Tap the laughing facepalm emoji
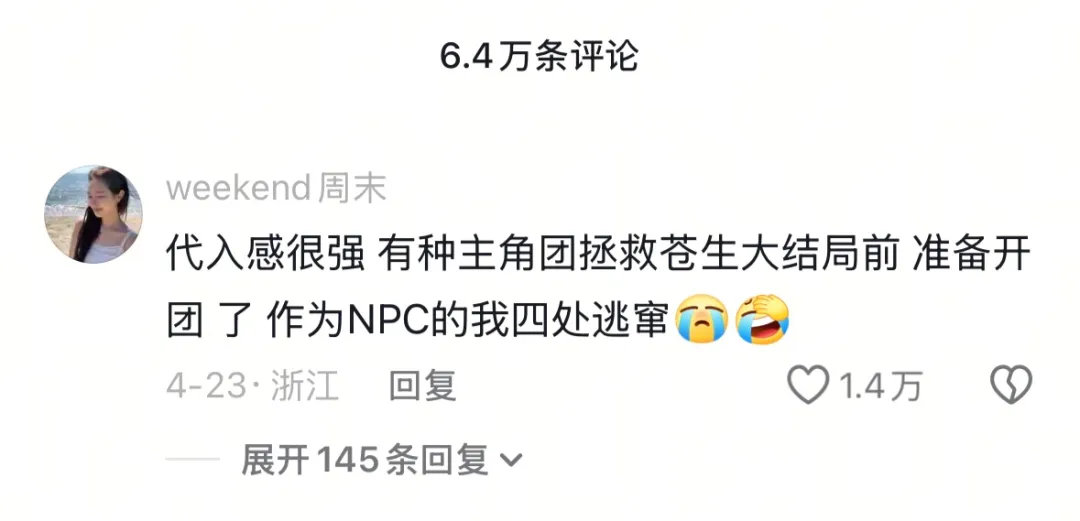Image resolution: width=1080 pixels, height=521 pixels. 762,320
